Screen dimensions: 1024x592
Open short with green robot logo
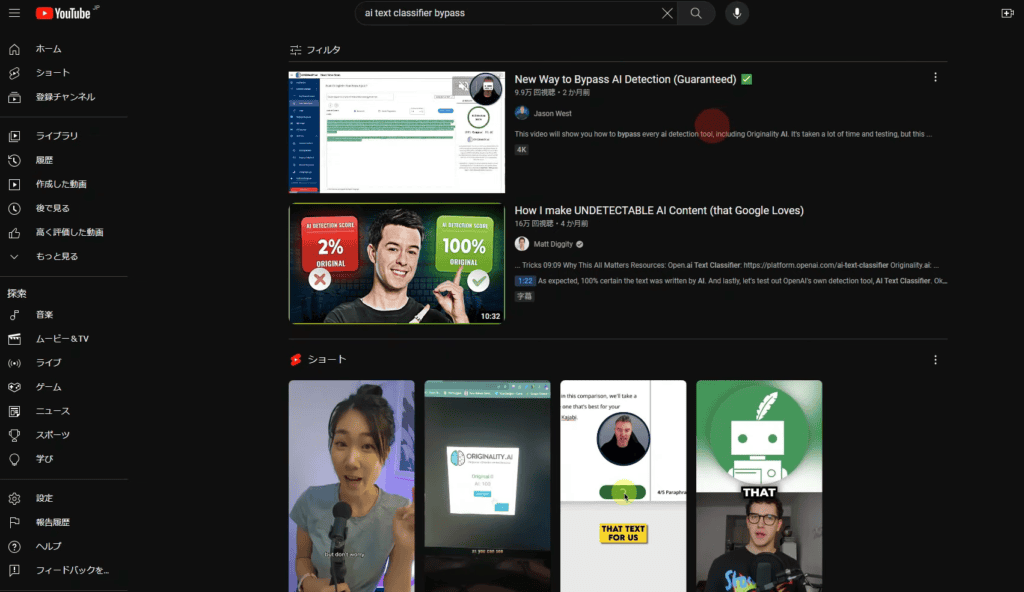pos(759,486)
